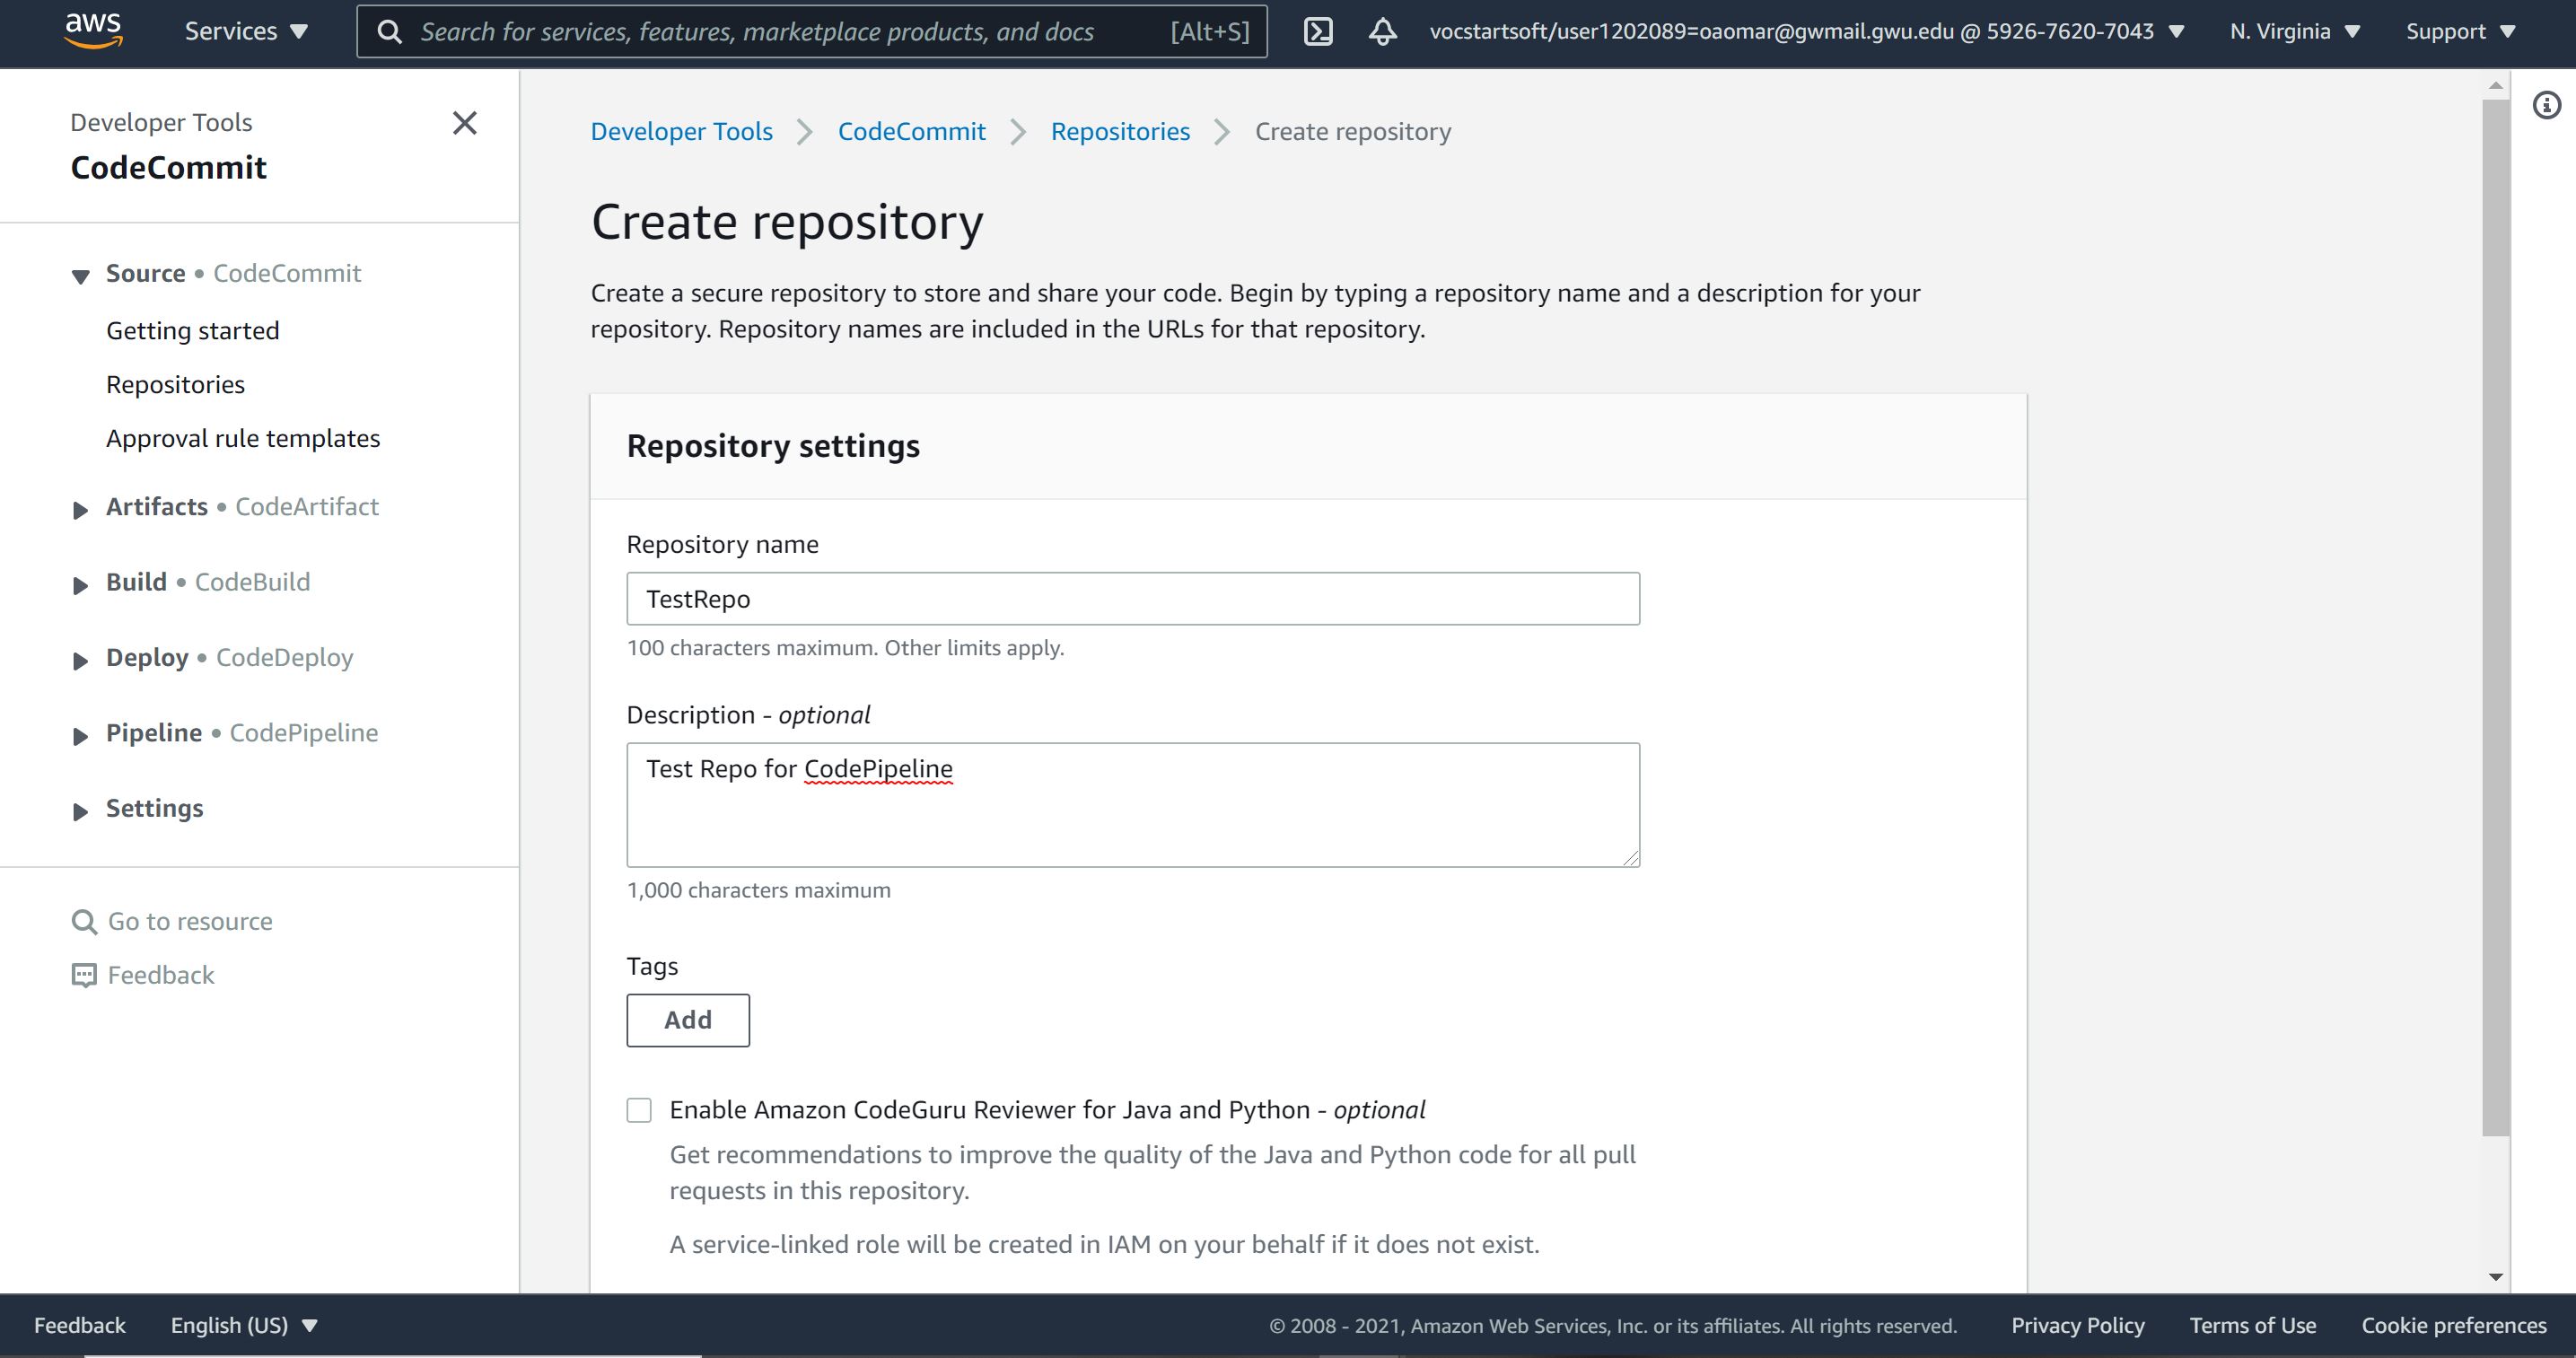
Task: Click the '100 characters maximum' hint text
Action: click(x=845, y=648)
